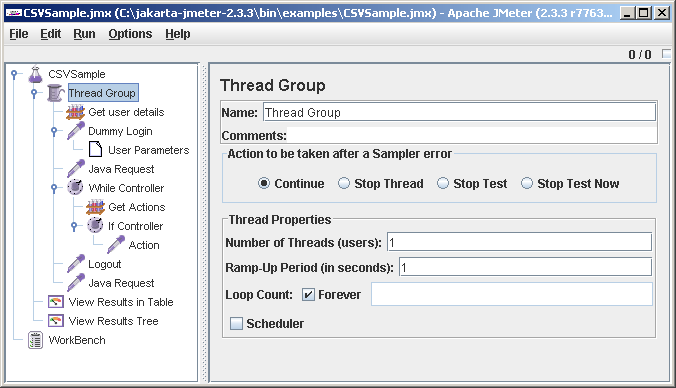Click the While Controller dial icon
The image size is (676, 388).
(75, 188)
